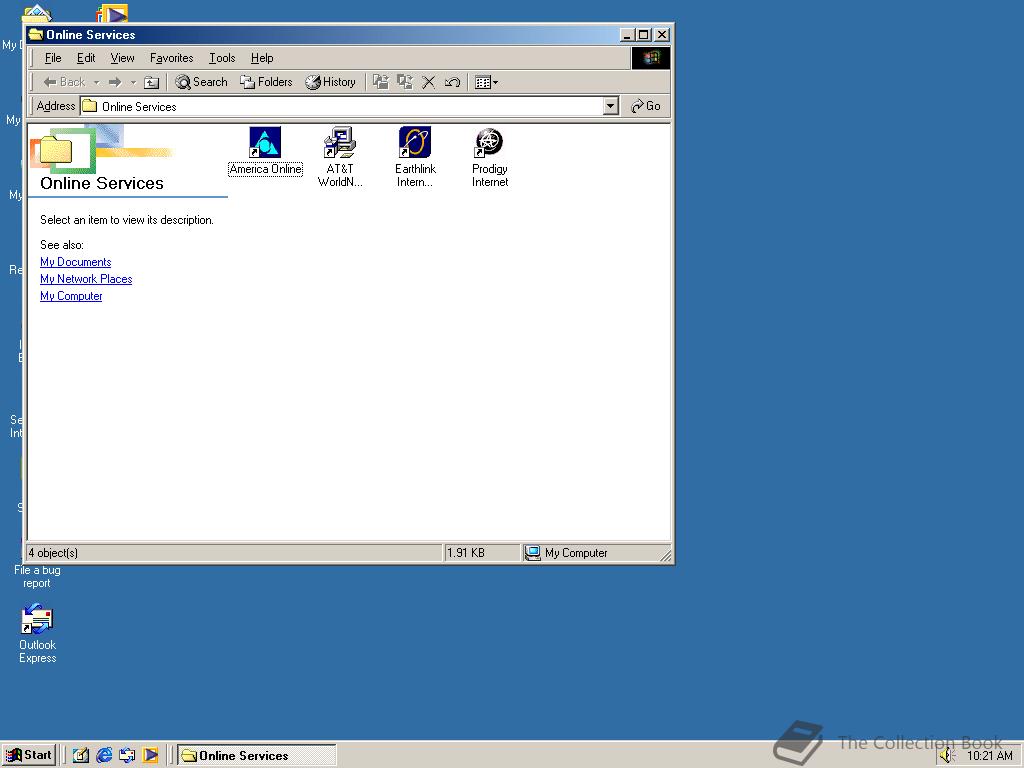This screenshot has width=1024, height=768.
Task: Open the History explorer bar icon
Action: pyautogui.click(x=331, y=82)
